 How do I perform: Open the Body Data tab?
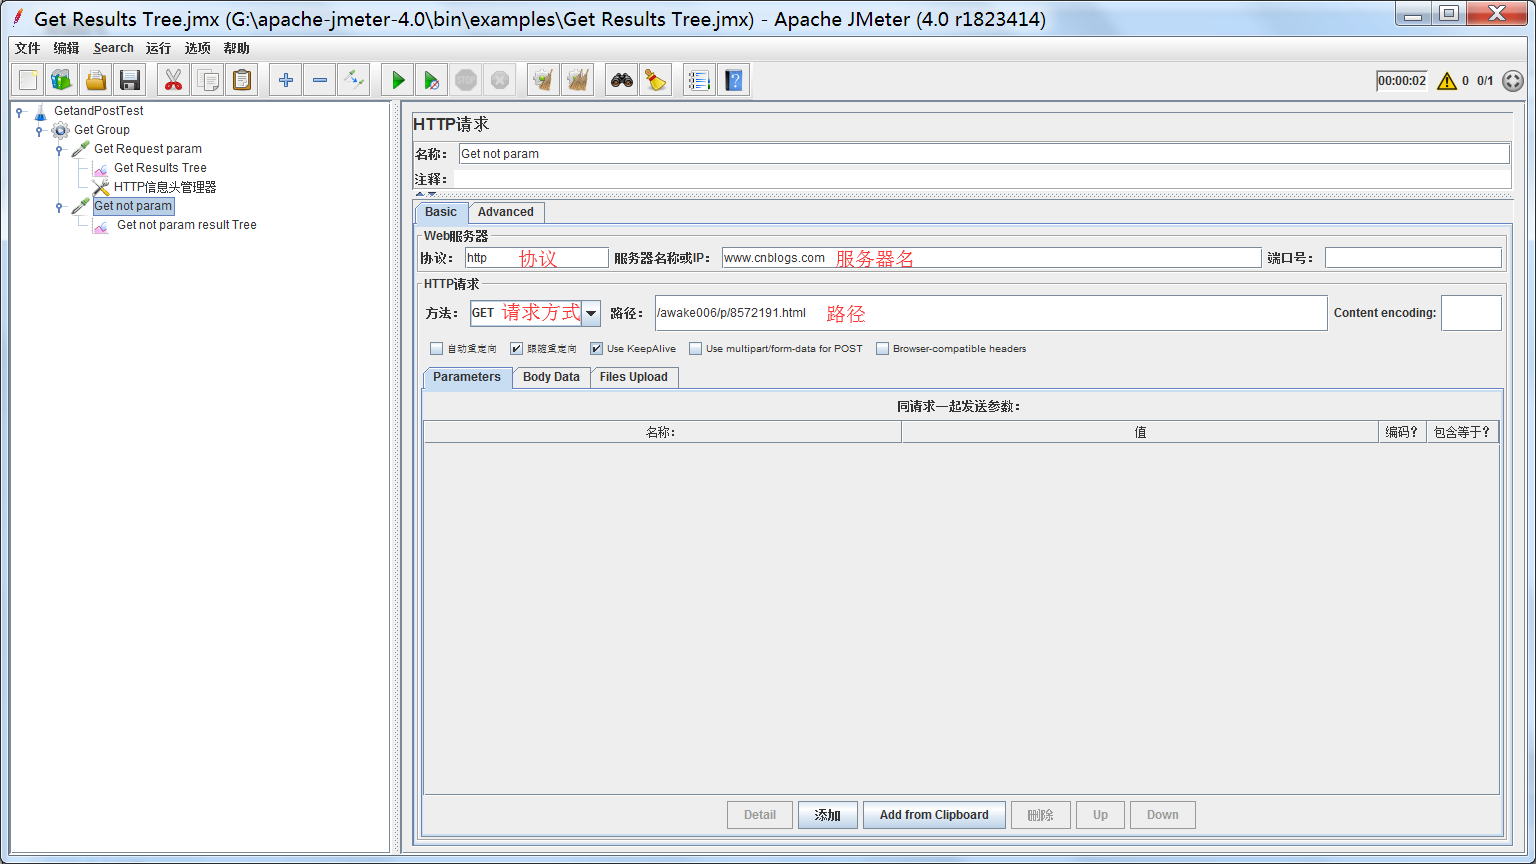(x=551, y=377)
